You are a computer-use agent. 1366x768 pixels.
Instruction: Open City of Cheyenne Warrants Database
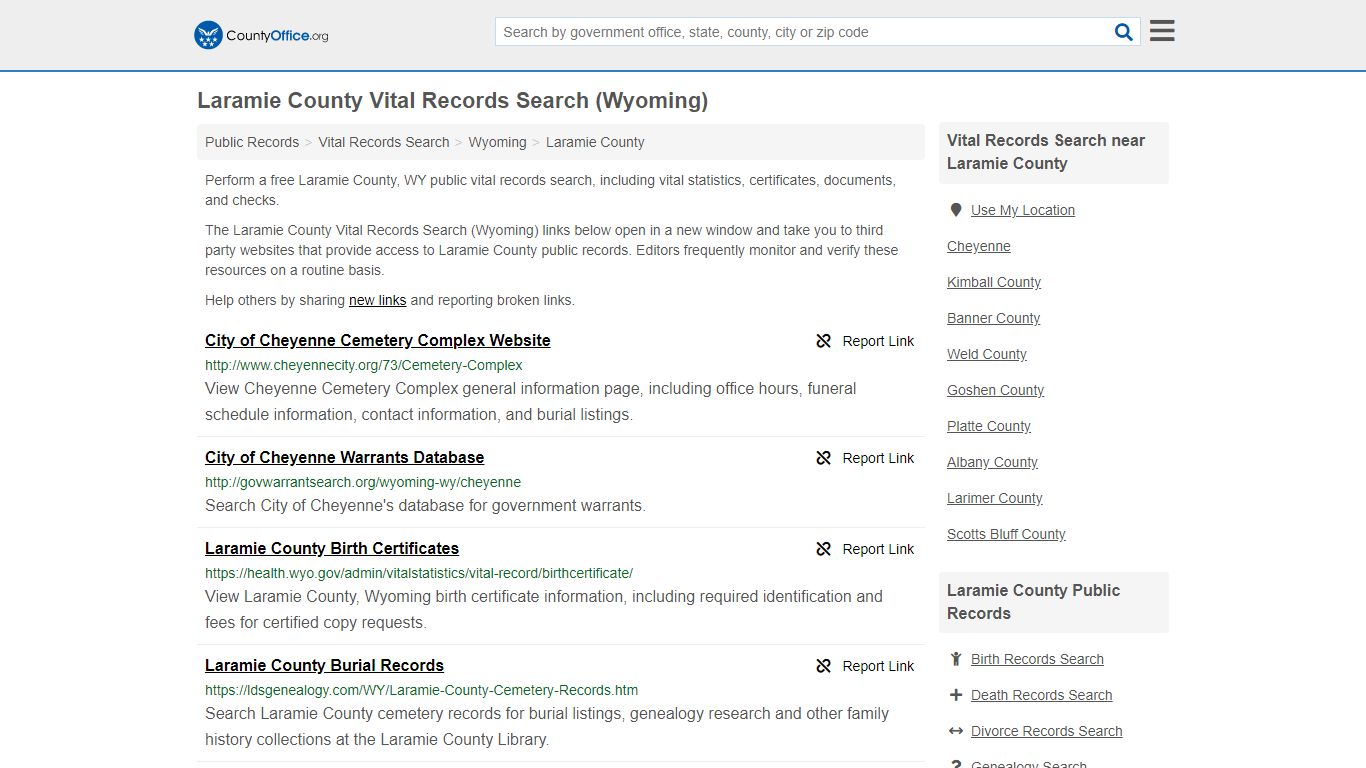tap(345, 458)
